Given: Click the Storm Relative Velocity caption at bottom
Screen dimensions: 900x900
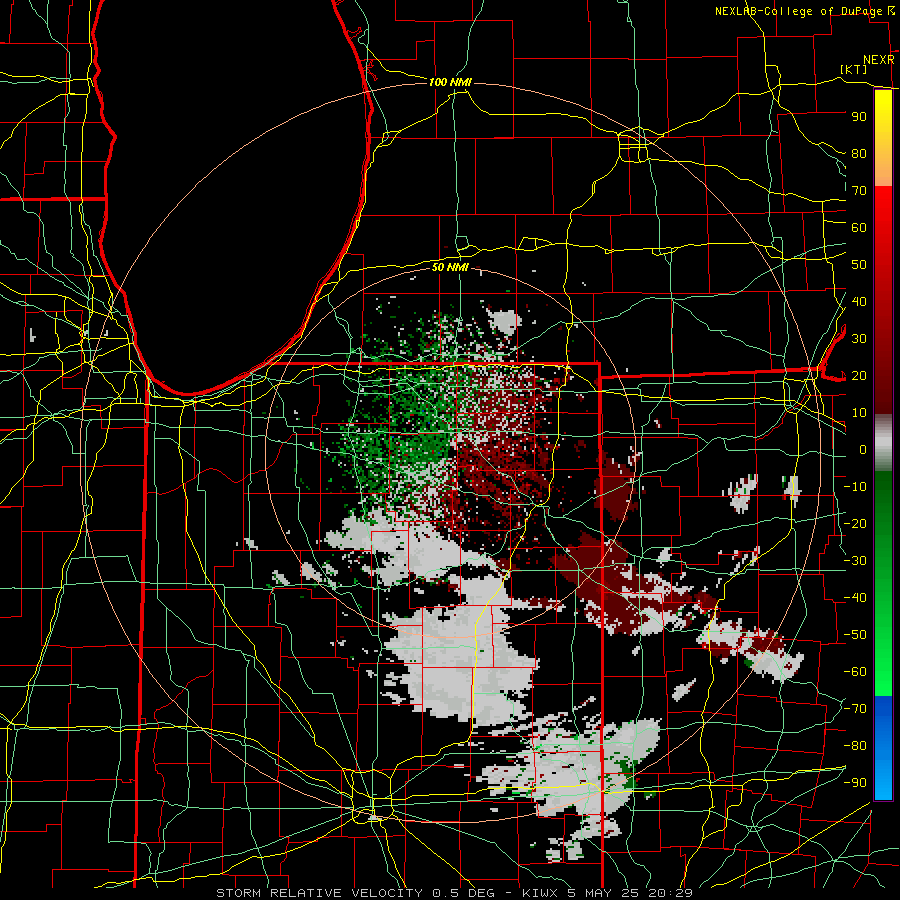Looking at the screenshot, I should tap(454, 893).
